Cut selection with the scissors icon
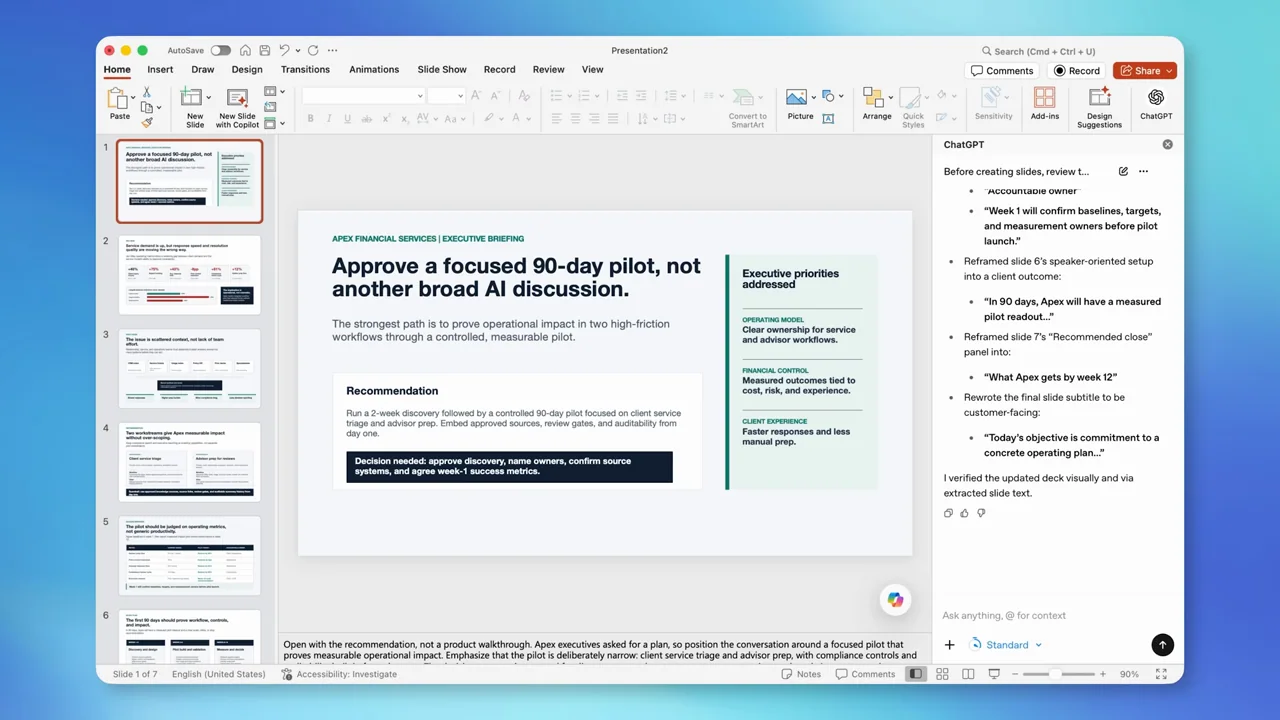Image resolution: width=1280 pixels, height=720 pixels. click(x=147, y=92)
